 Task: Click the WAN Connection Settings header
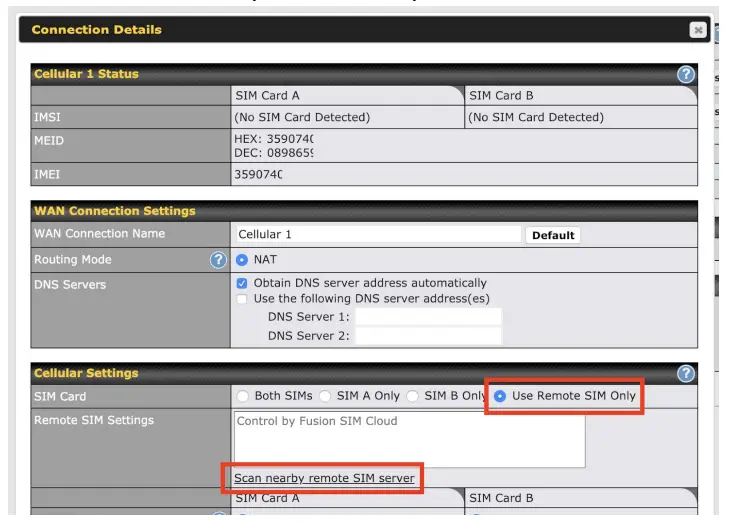(364, 211)
